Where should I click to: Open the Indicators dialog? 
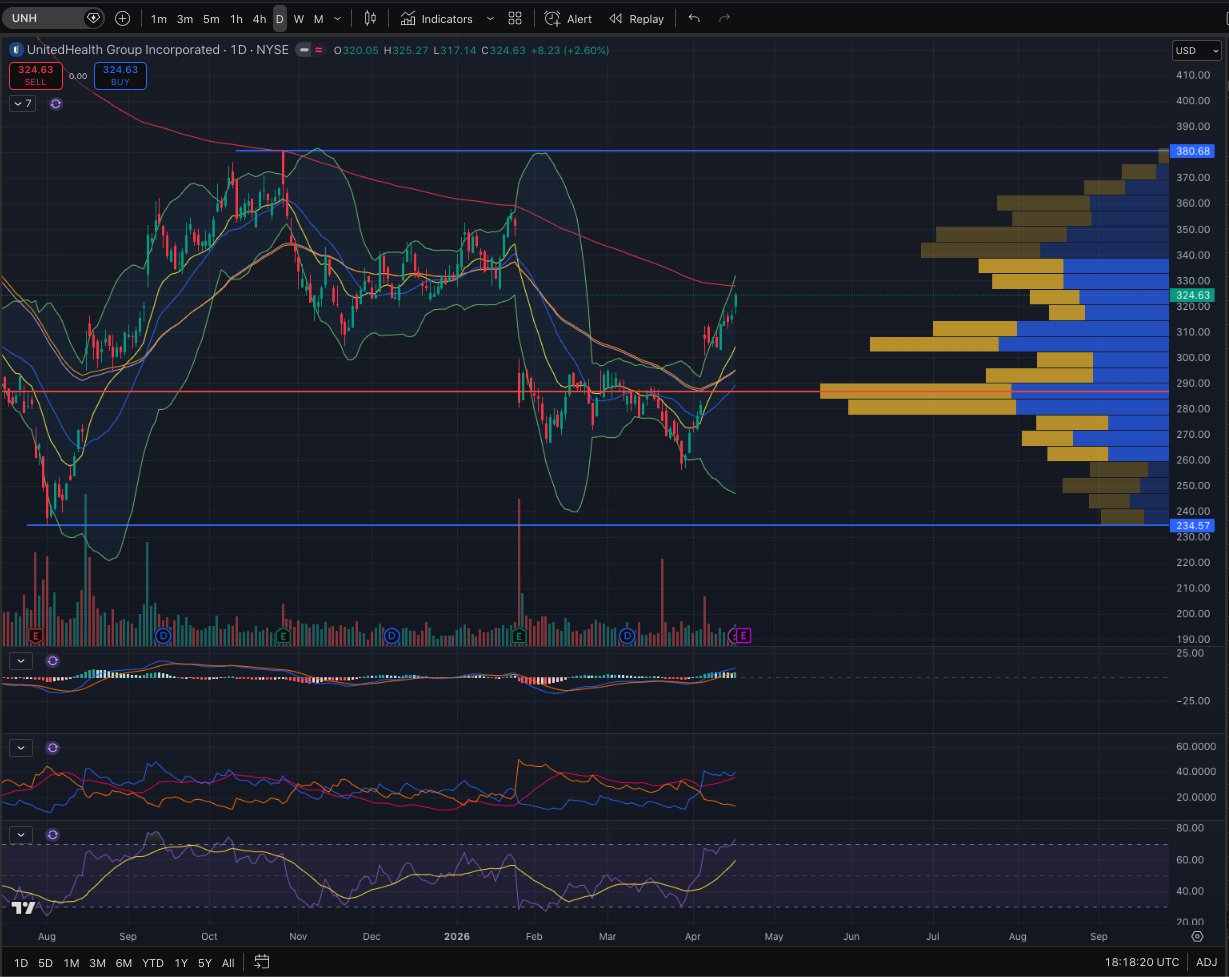coord(436,19)
